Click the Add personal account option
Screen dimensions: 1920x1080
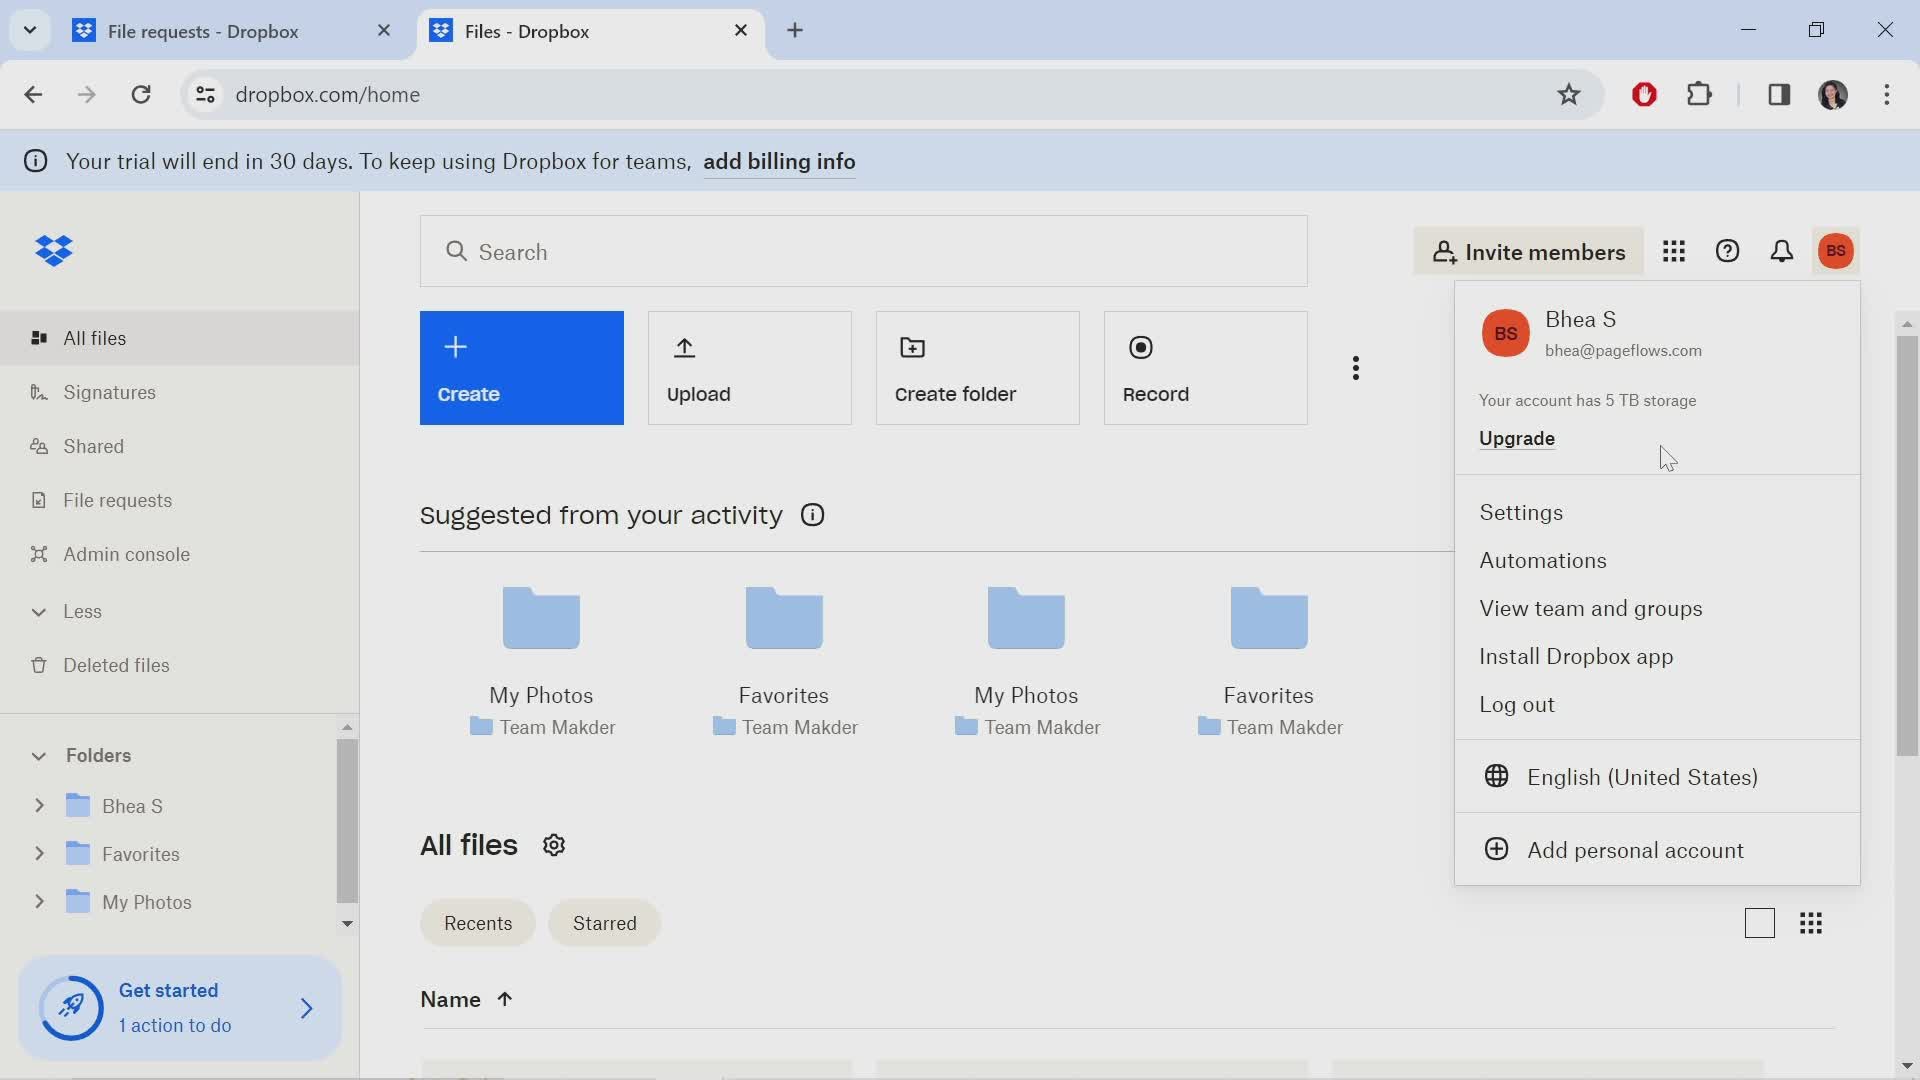1635,848
